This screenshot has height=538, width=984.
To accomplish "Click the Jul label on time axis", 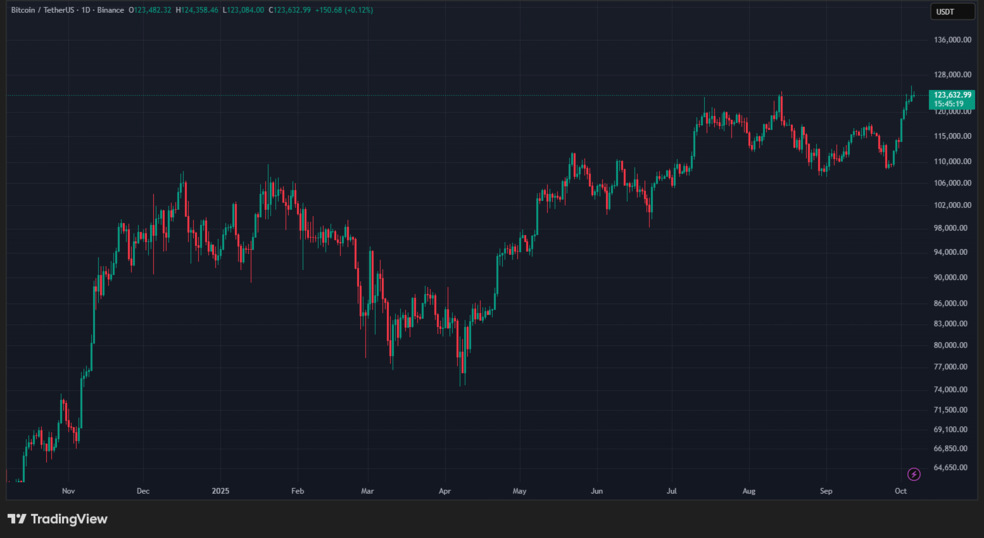I will (671, 492).
